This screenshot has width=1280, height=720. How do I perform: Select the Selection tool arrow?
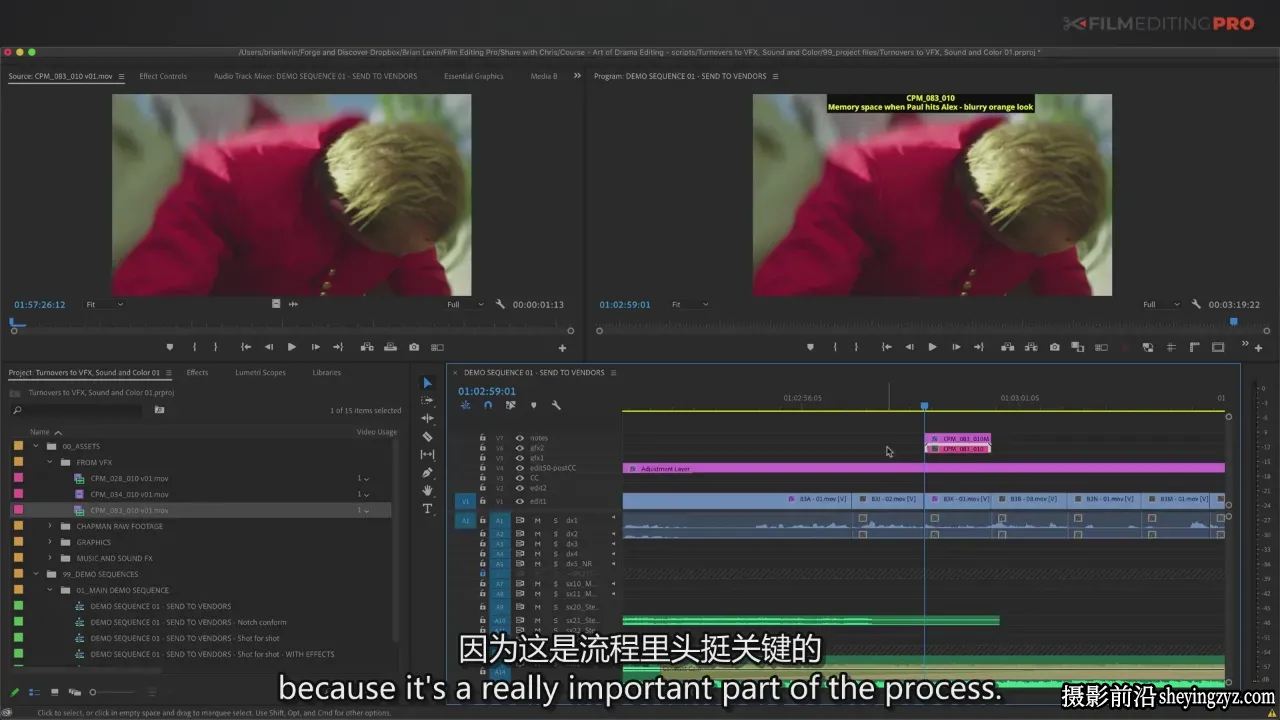[427, 383]
